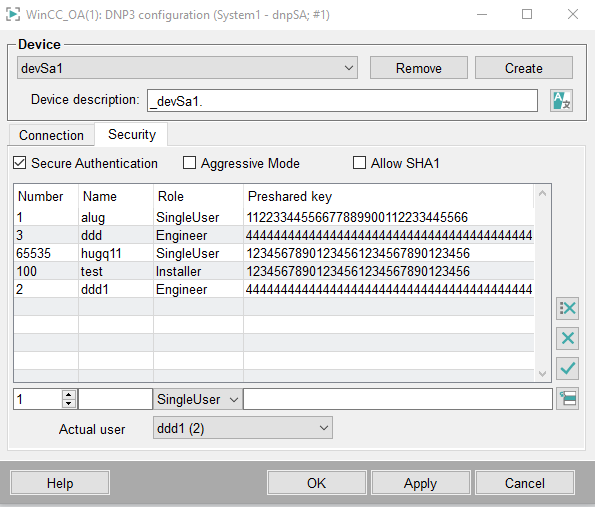Click the translate description language icon

tap(561, 101)
